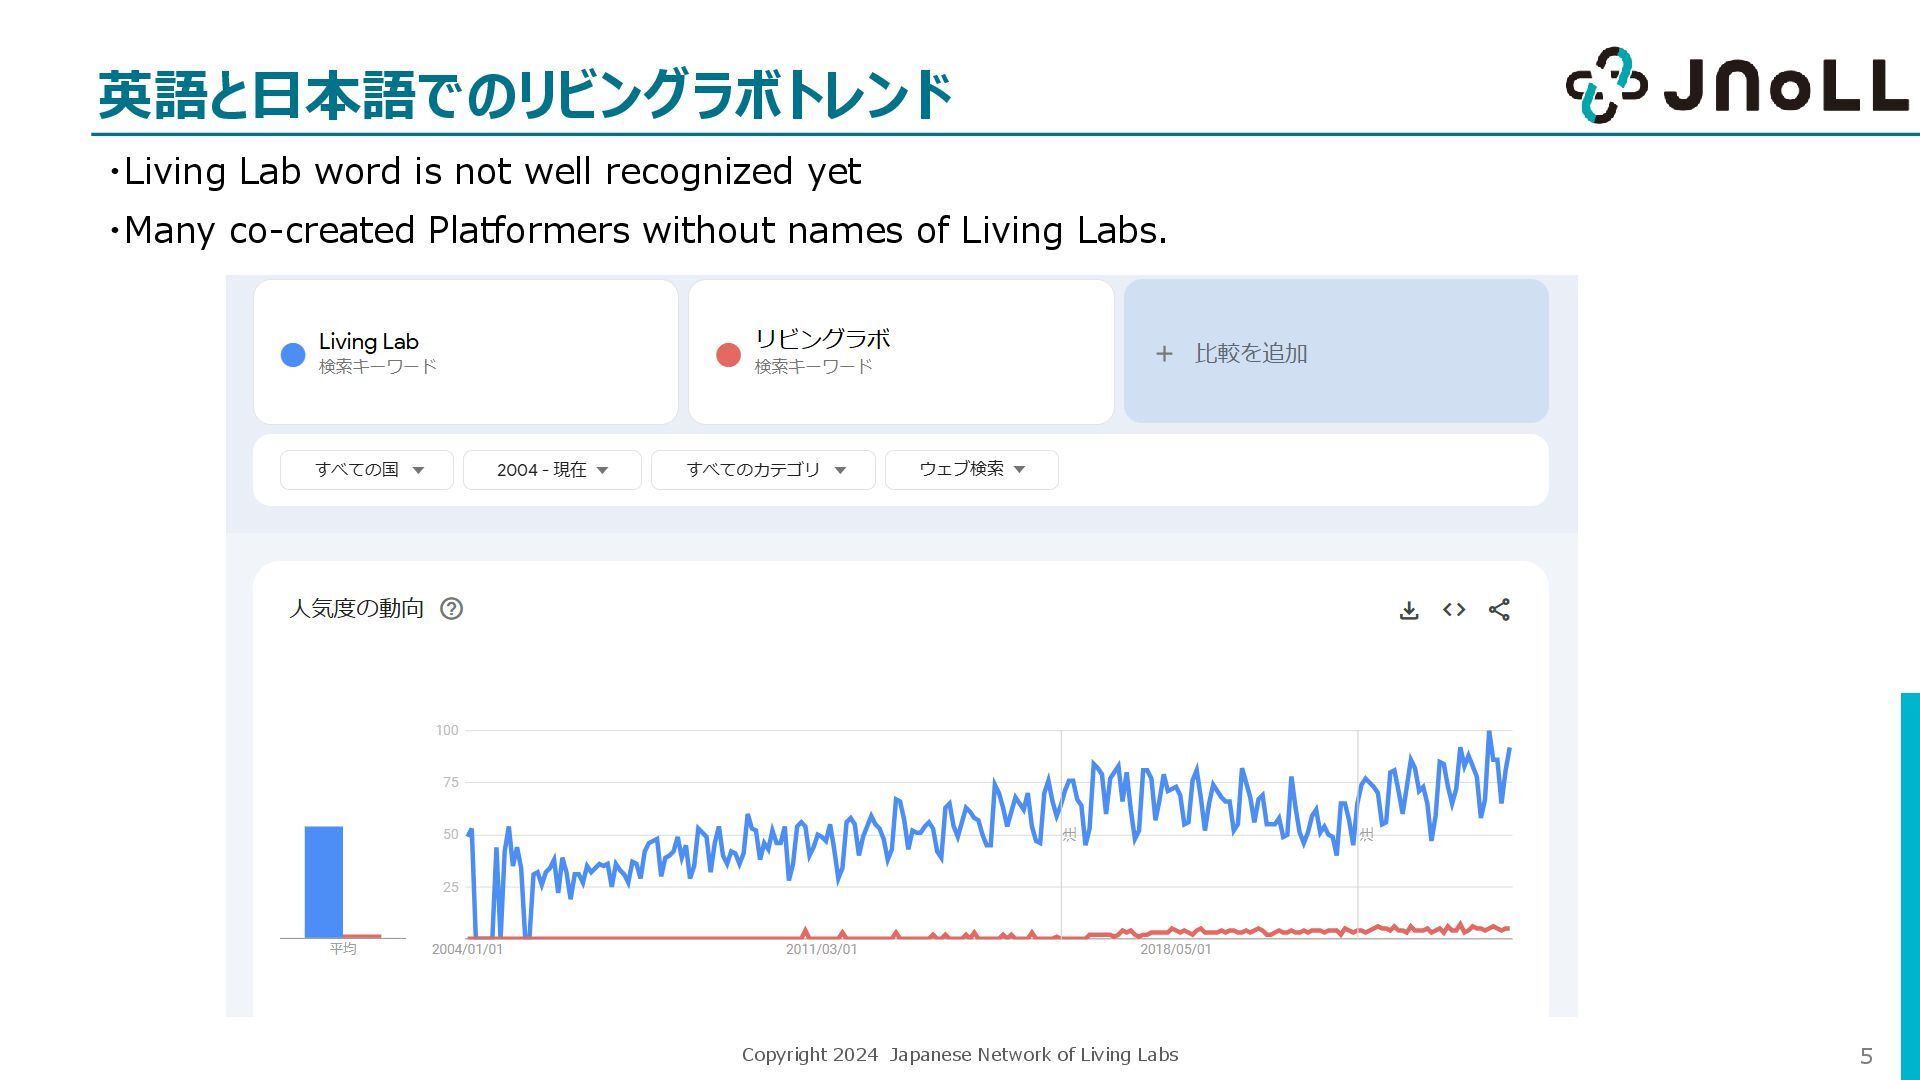The width and height of the screenshot is (1920, 1080).
Task: Click the 25 y-axis label
Action: (x=451, y=888)
